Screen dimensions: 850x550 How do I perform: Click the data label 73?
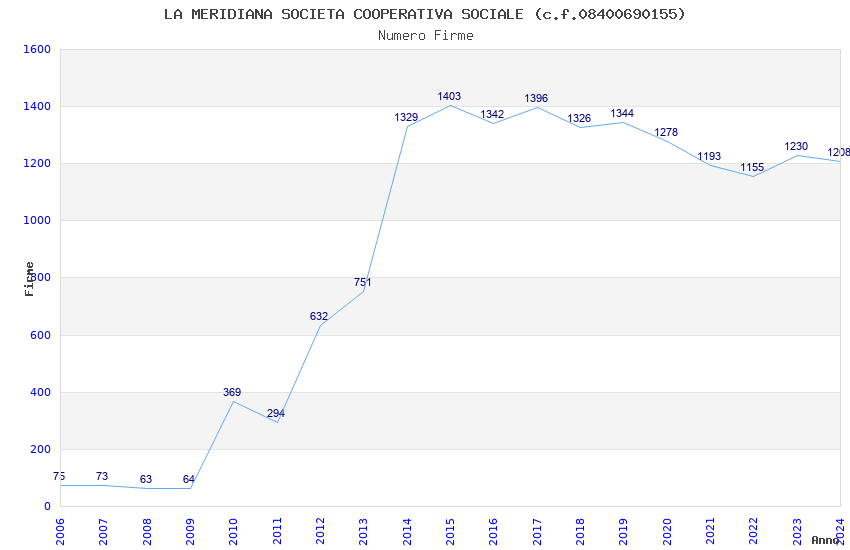[x=102, y=476]
